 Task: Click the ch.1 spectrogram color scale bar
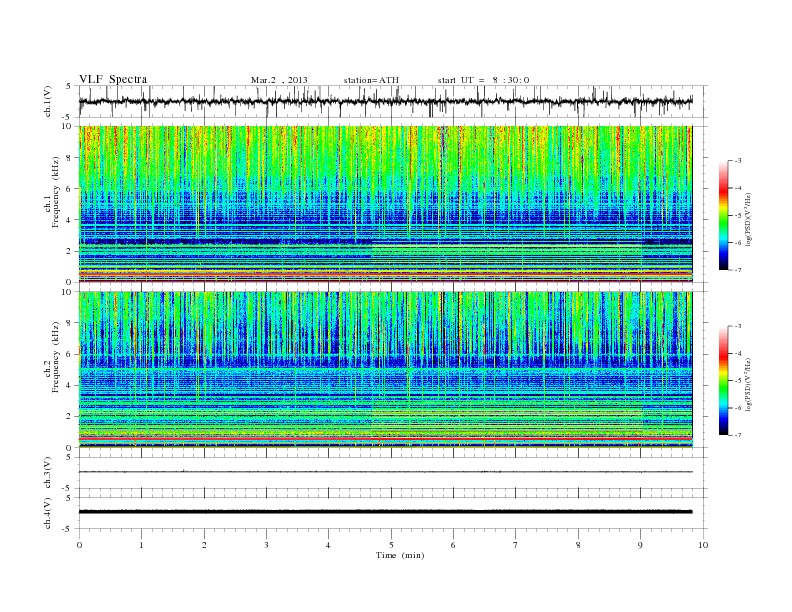click(x=723, y=215)
